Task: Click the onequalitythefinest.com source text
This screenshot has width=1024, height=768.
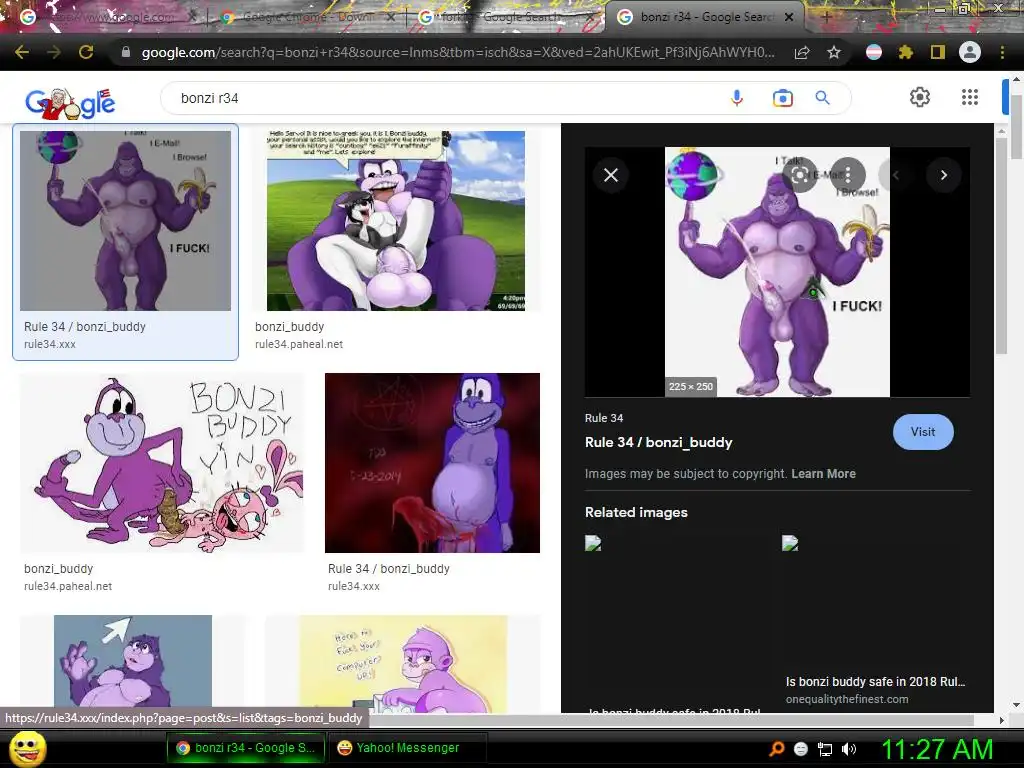Action: [x=846, y=699]
